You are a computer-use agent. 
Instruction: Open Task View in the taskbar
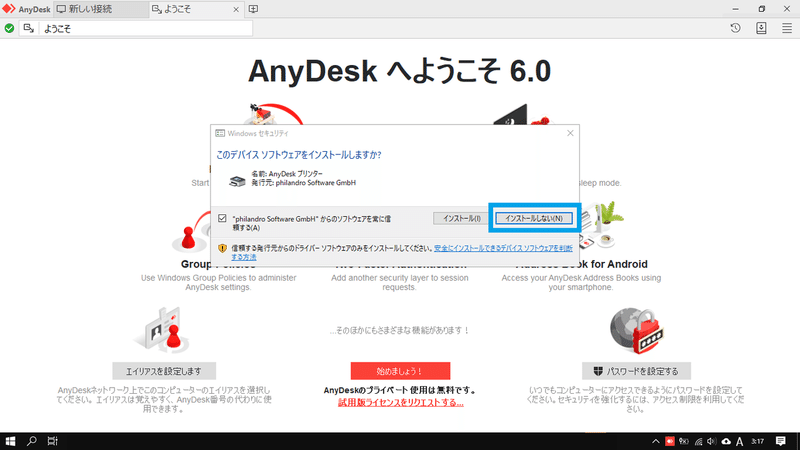[53, 441]
